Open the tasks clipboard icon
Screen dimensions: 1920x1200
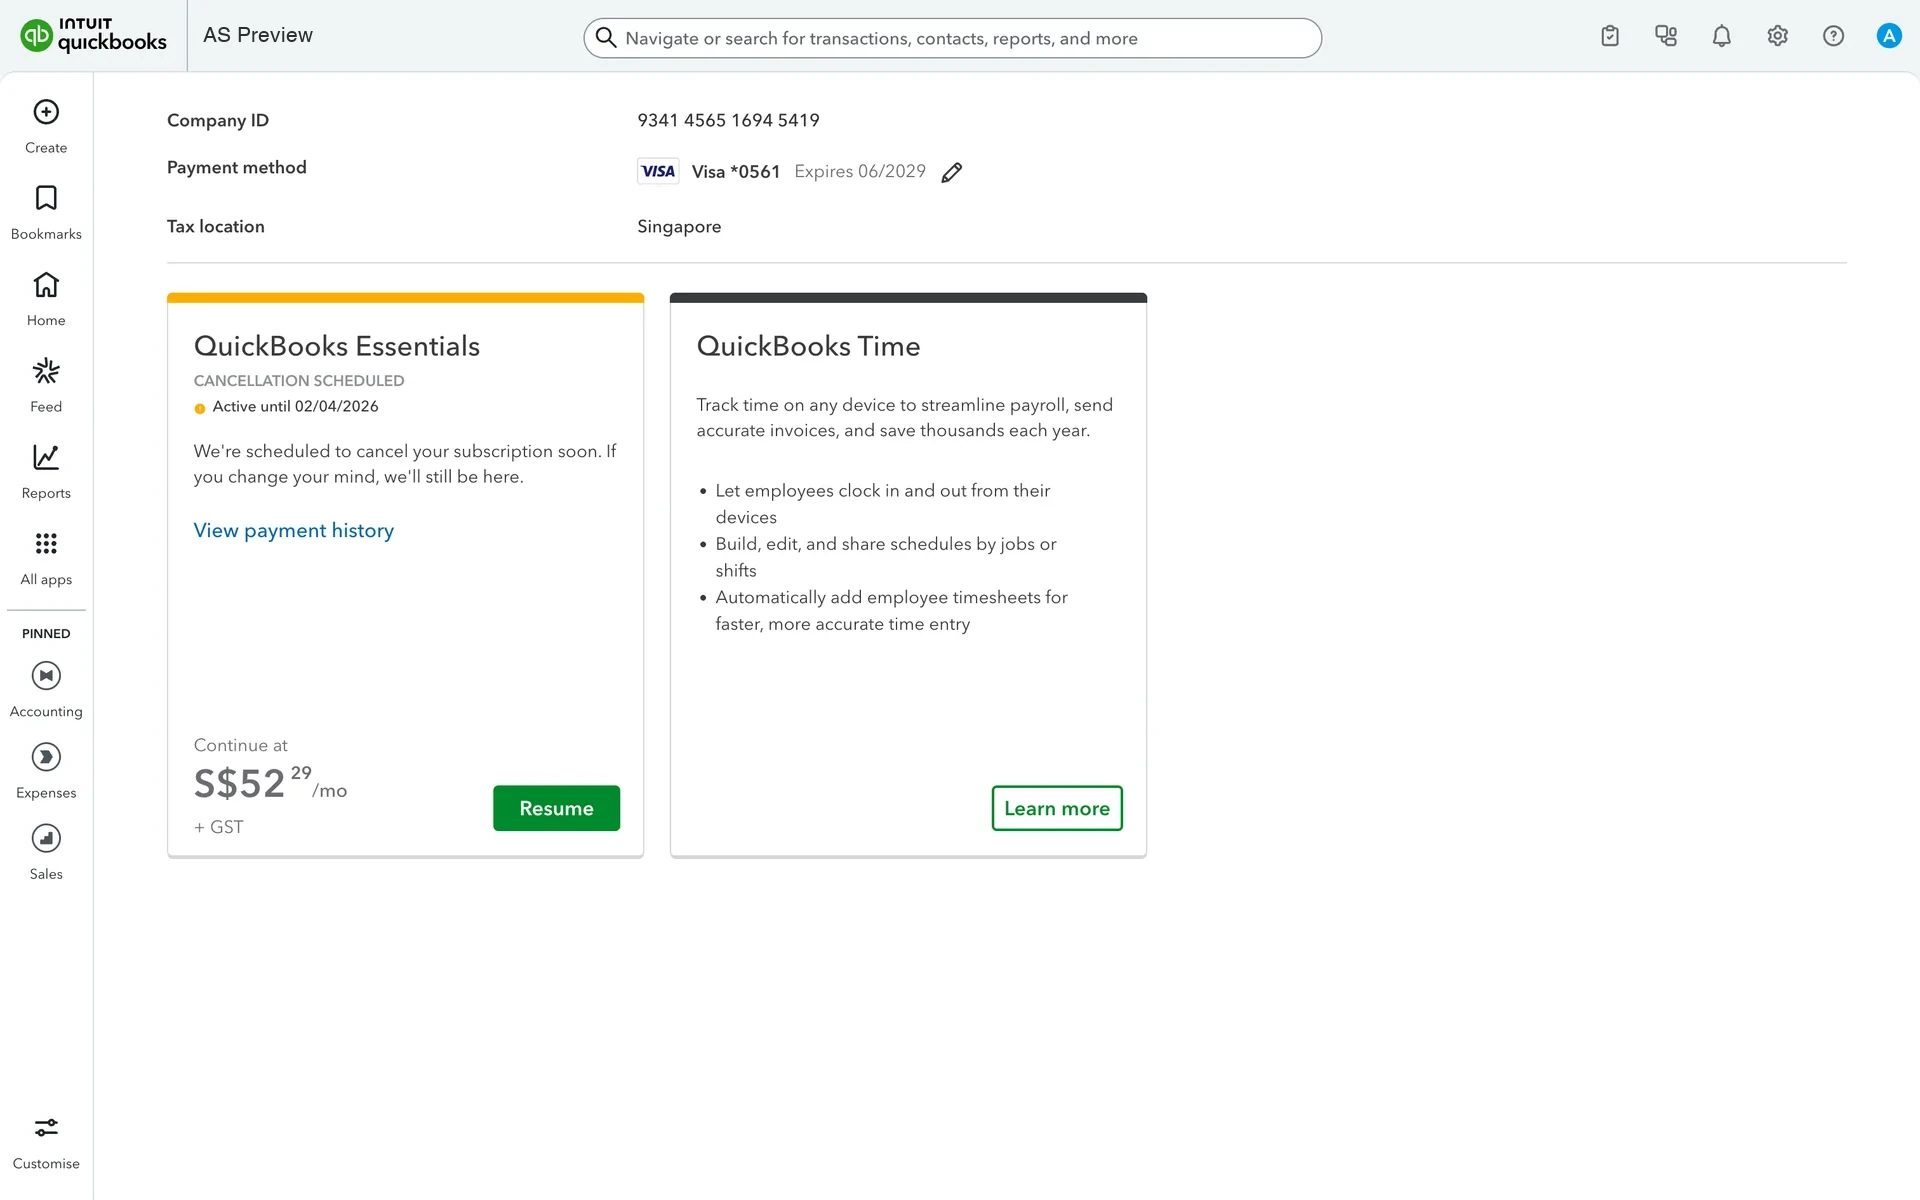(x=1610, y=36)
